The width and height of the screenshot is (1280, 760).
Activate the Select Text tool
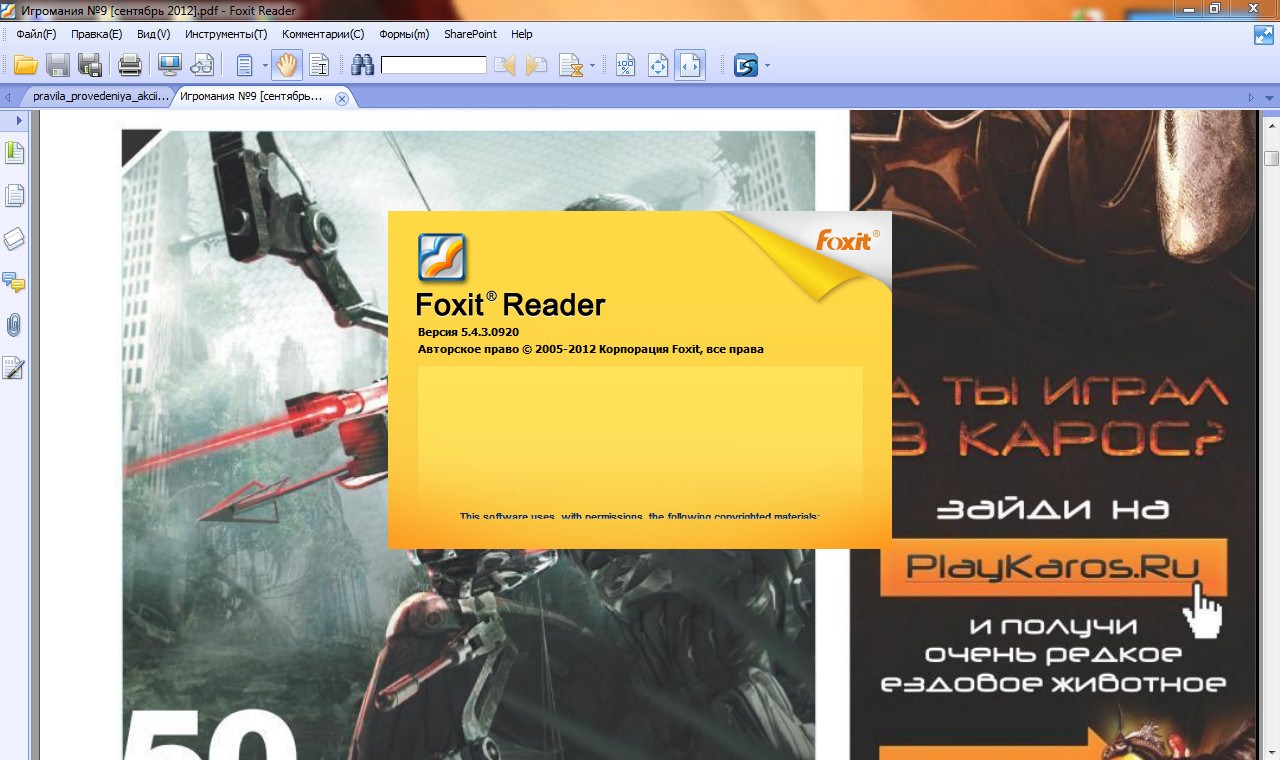pos(319,66)
